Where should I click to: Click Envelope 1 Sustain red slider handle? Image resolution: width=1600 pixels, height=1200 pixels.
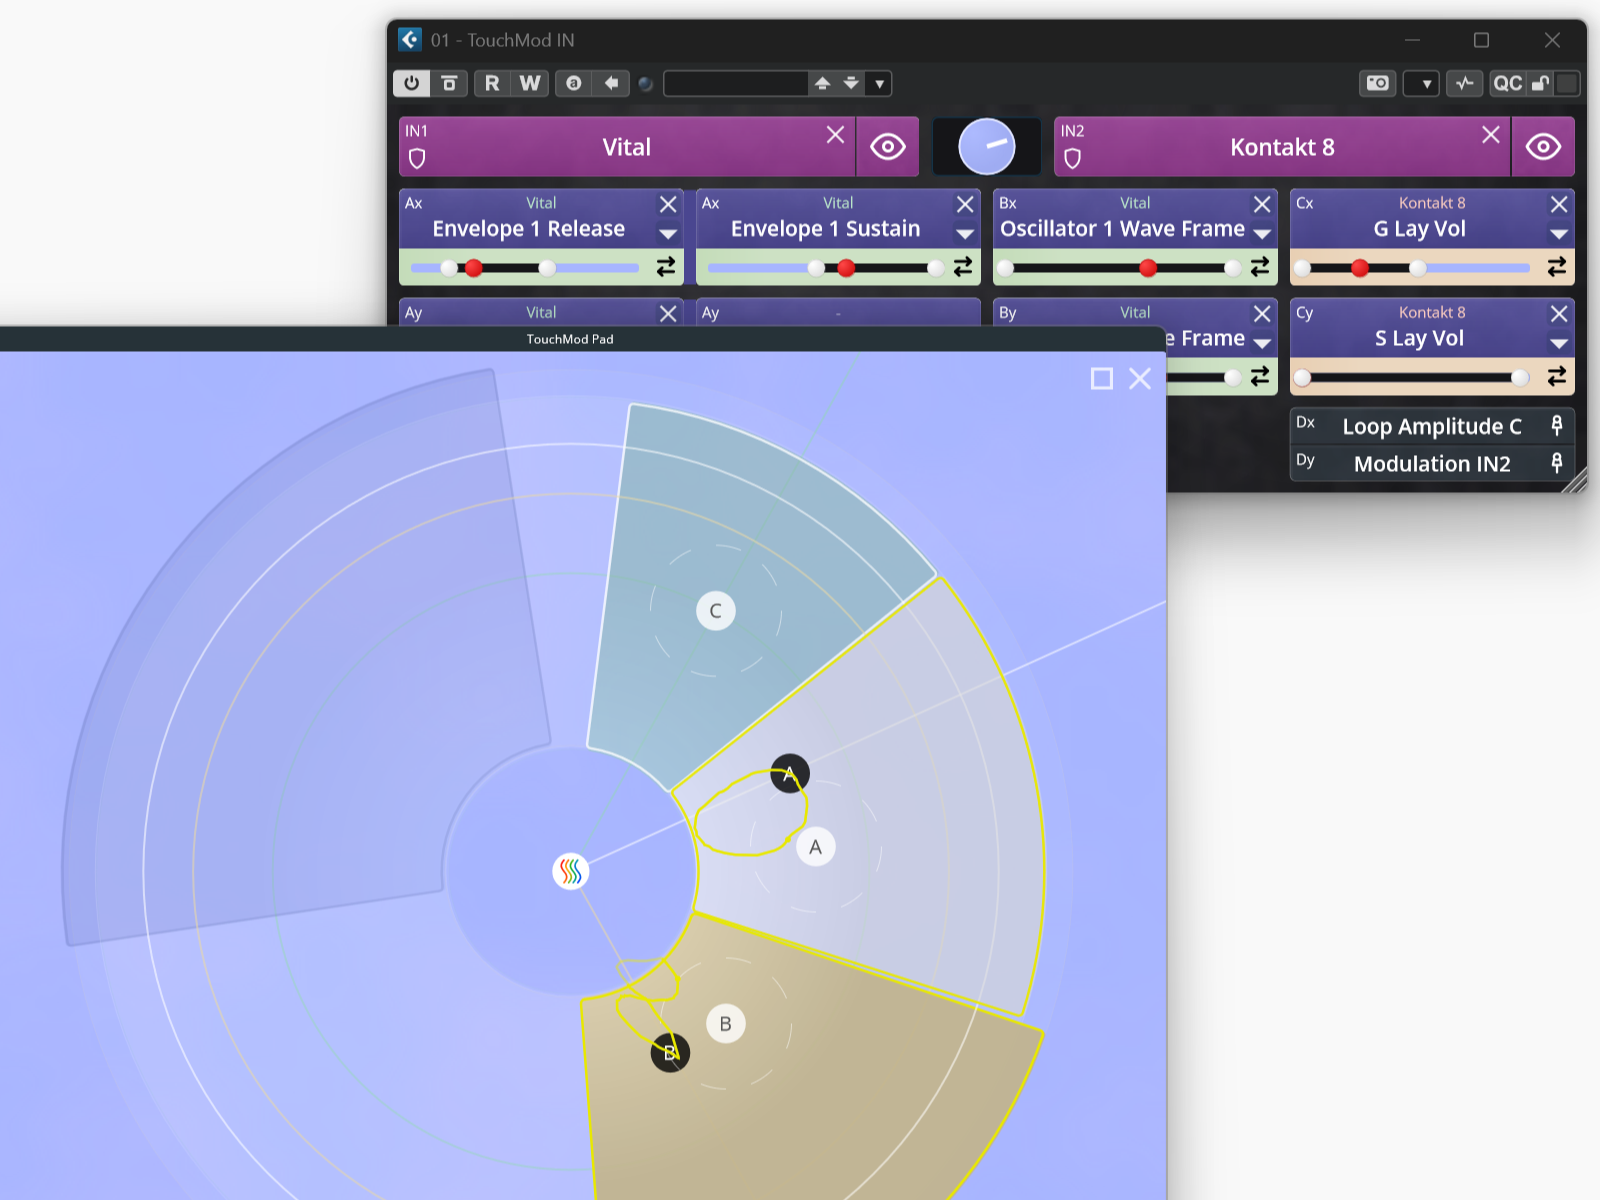click(x=846, y=268)
